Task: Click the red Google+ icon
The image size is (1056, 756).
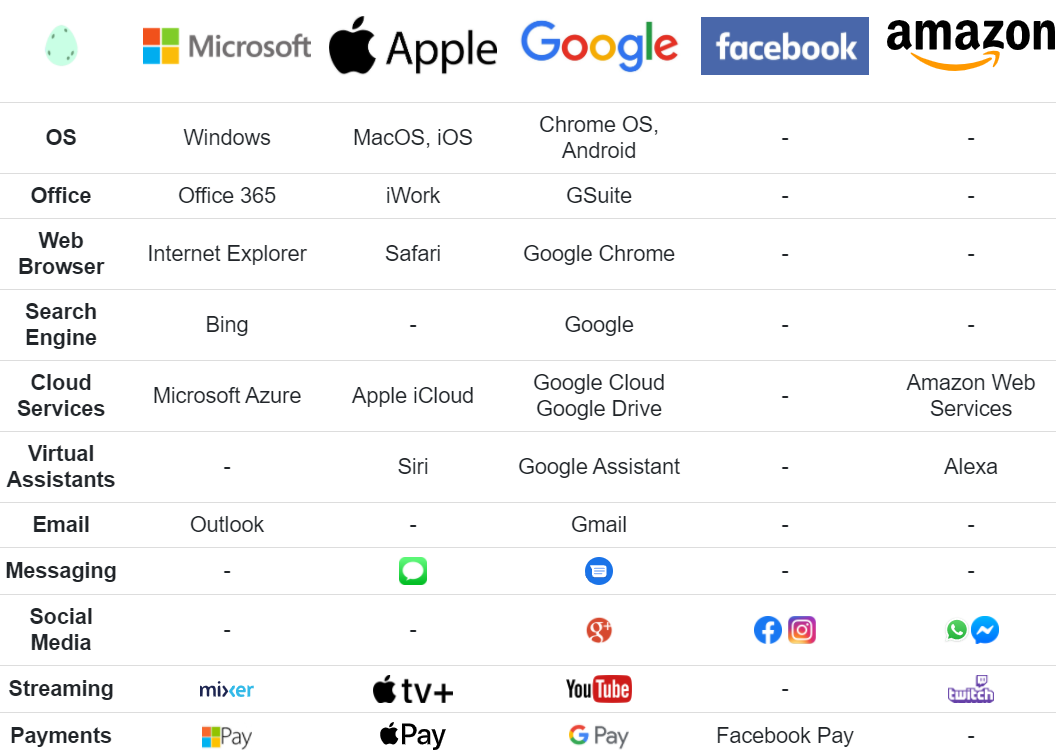Action: tap(599, 630)
